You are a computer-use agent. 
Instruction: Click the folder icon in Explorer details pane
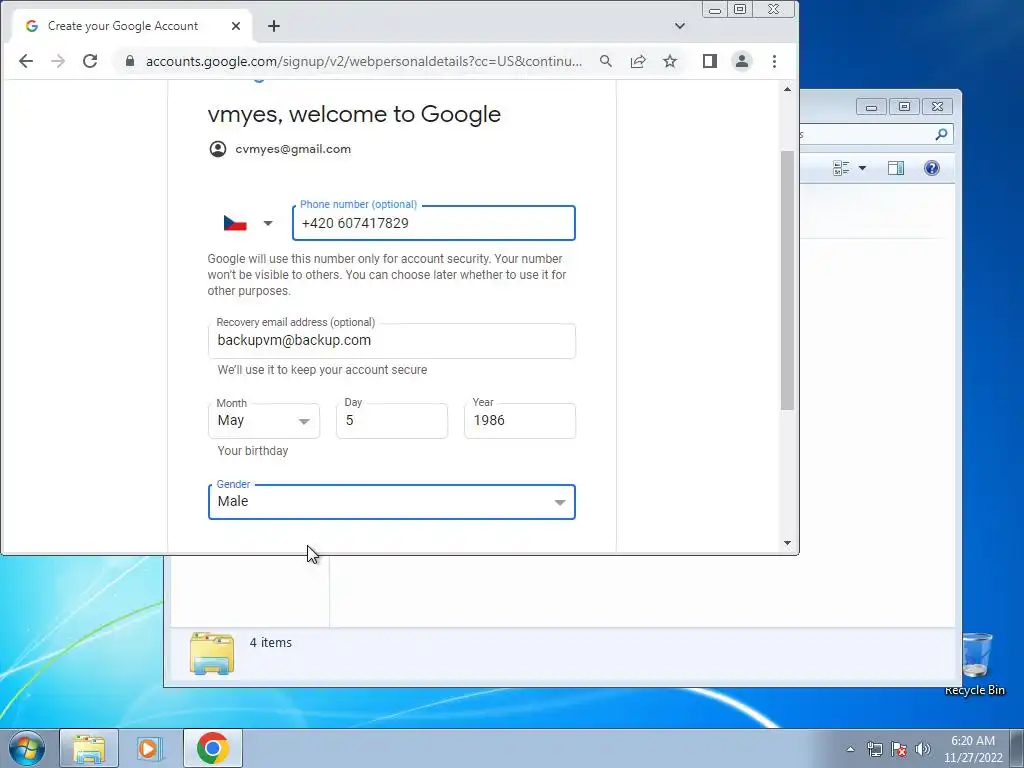pyautogui.click(x=212, y=653)
